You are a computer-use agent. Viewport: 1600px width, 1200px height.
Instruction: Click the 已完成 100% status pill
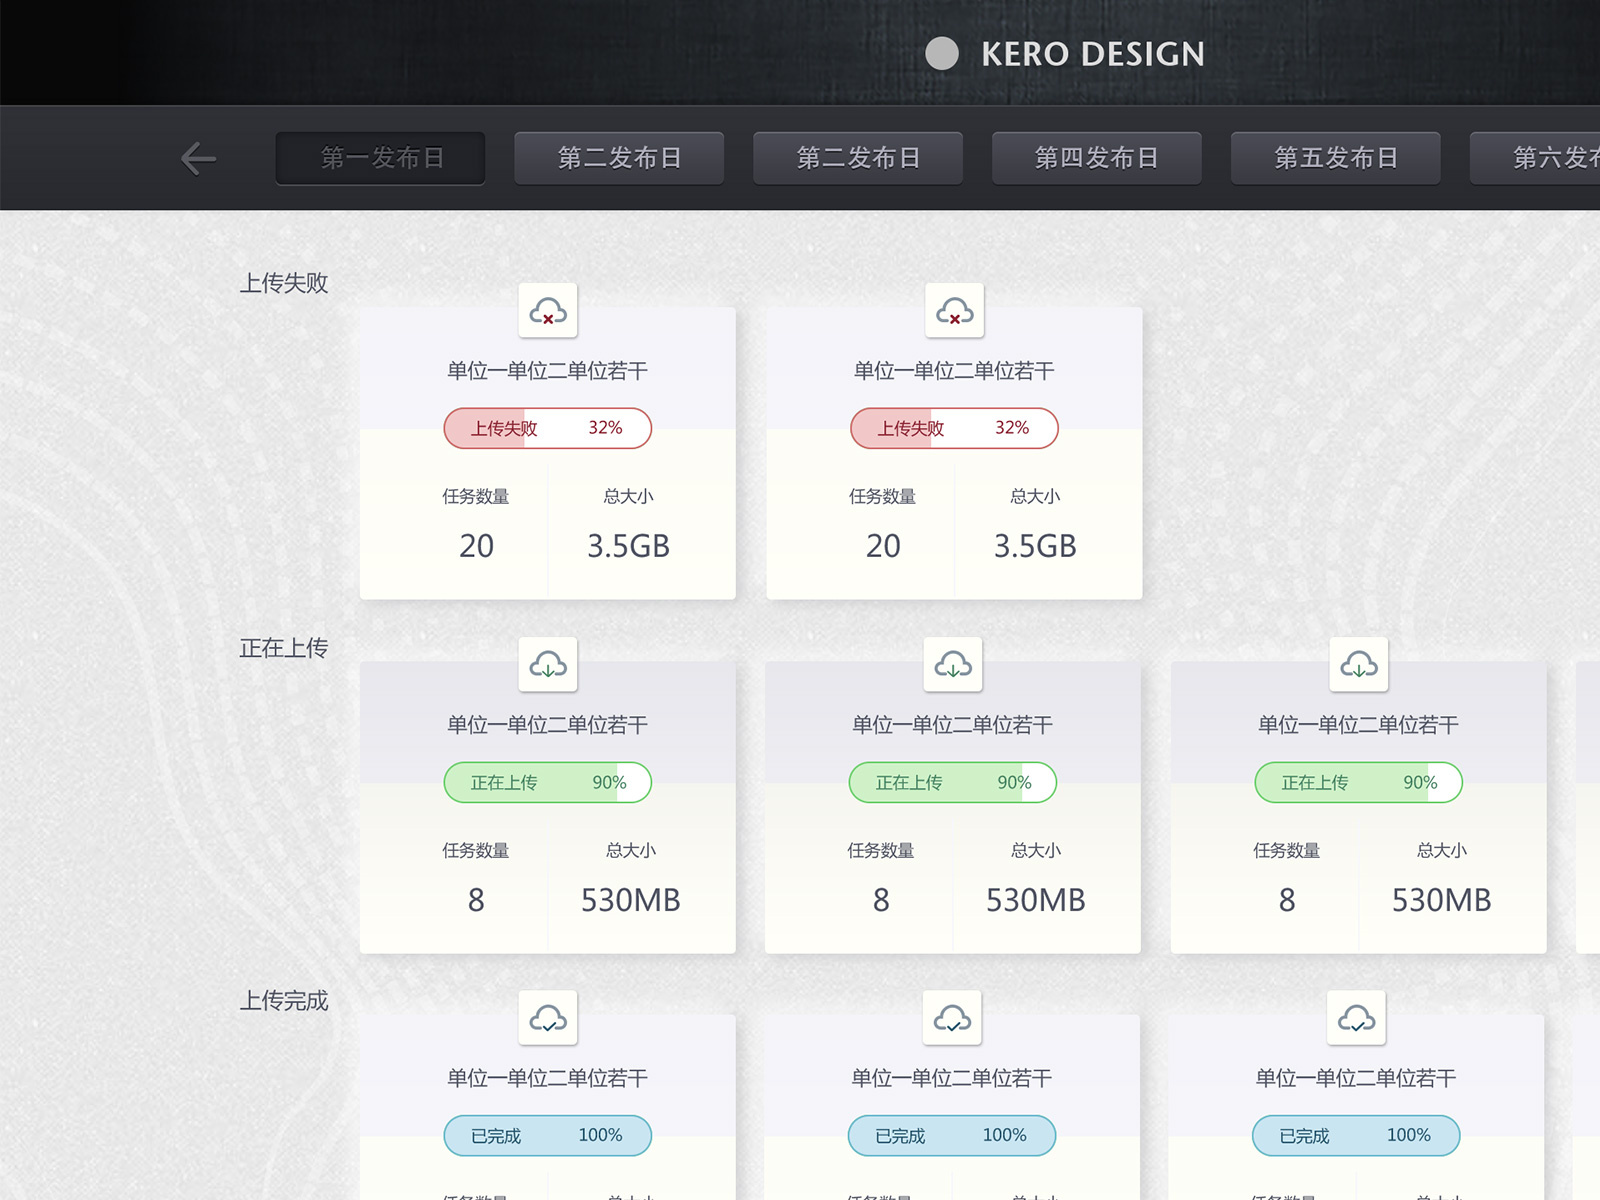pyautogui.click(x=547, y=1135)
